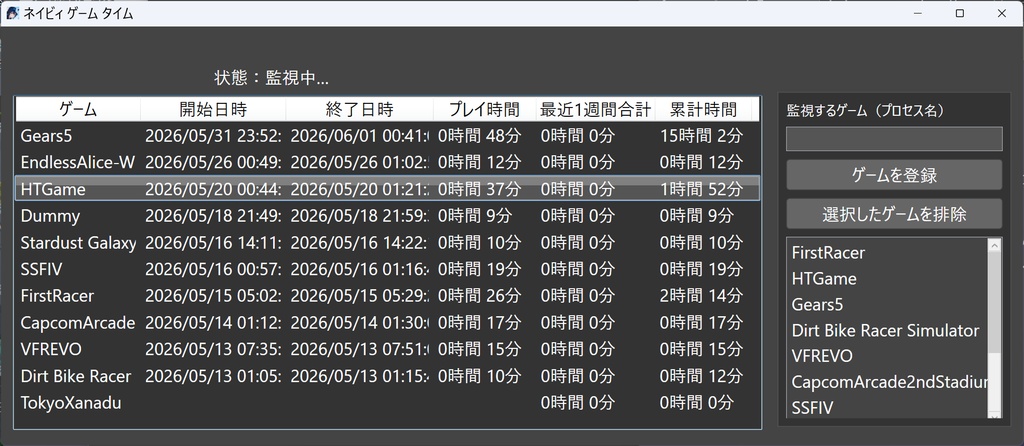The height and width of the screenshot is (446, 1024).
Task: Click the 1時間 52分 cumulative time cell
Action: tap(701, 189)
